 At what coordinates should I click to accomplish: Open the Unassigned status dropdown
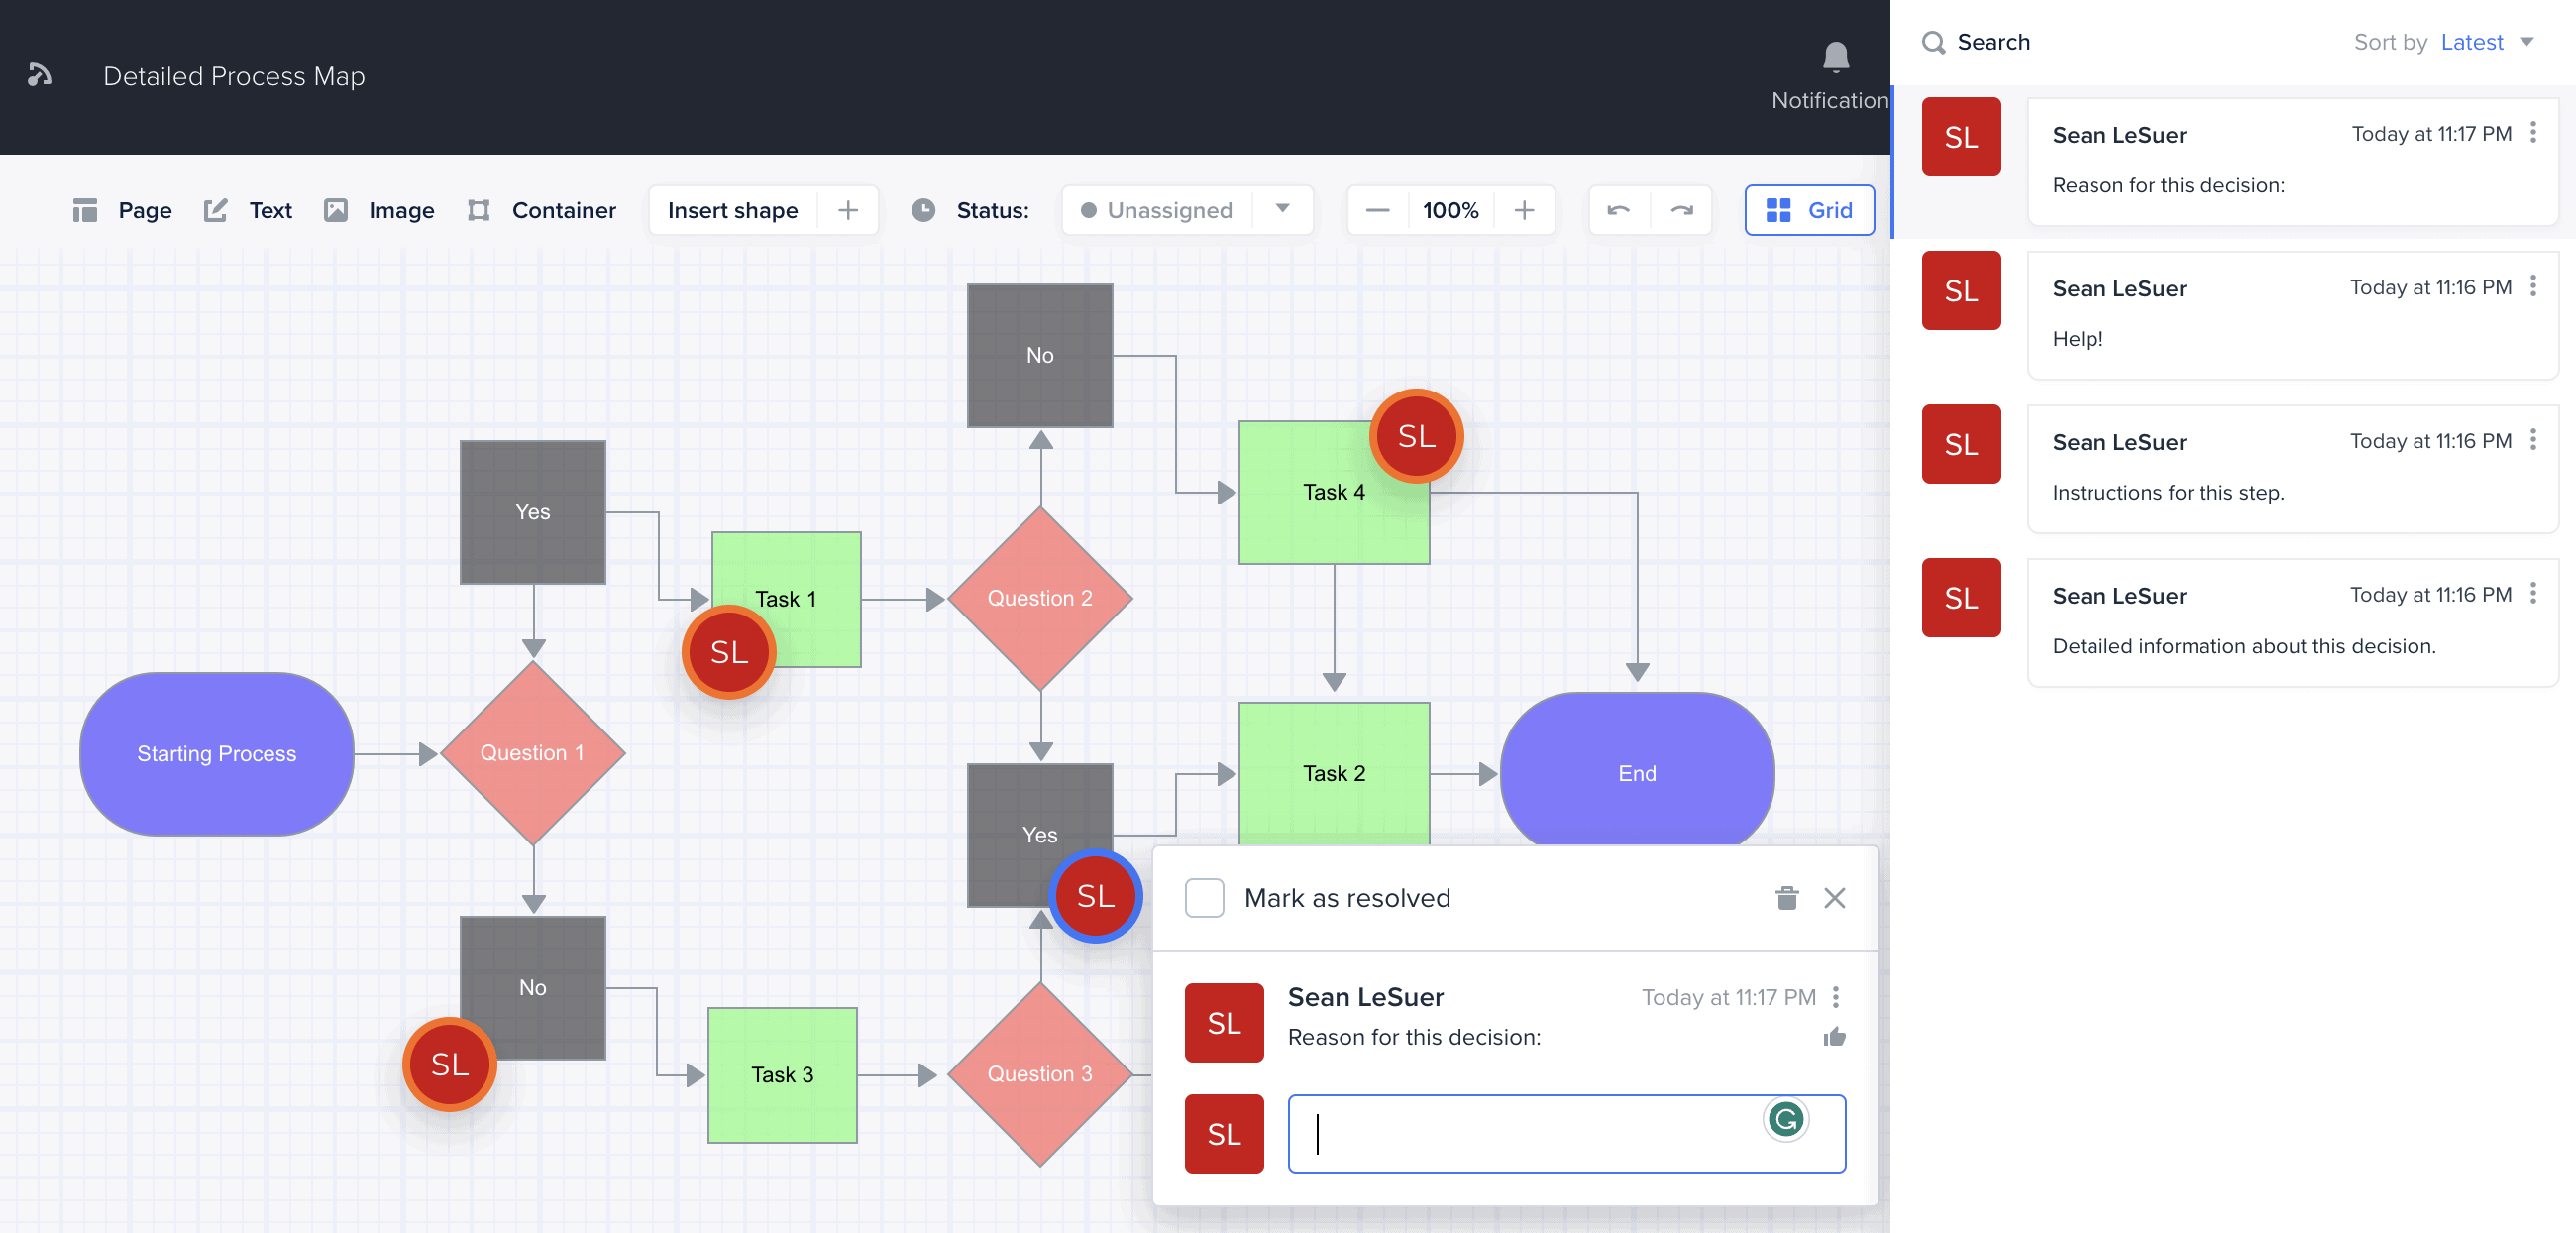1186,210
